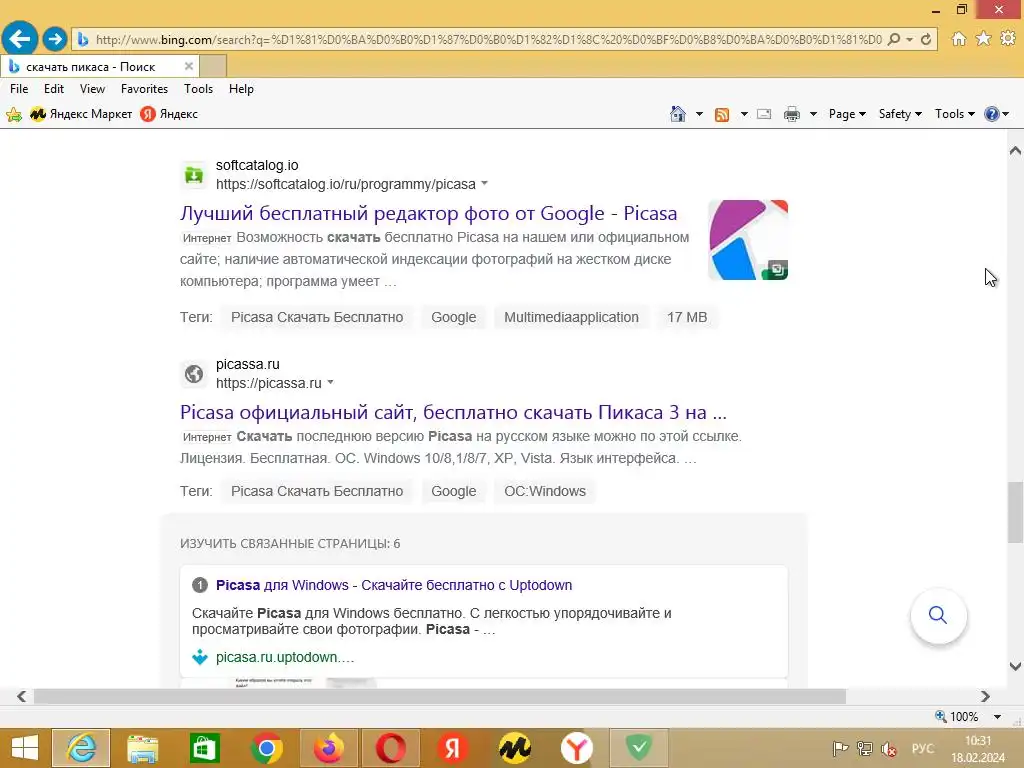Viewport: 1024px width, 768px height.
Task: Open 'Лучший бесплатный редактор фото' result link
Action: (x=428, y=213)
